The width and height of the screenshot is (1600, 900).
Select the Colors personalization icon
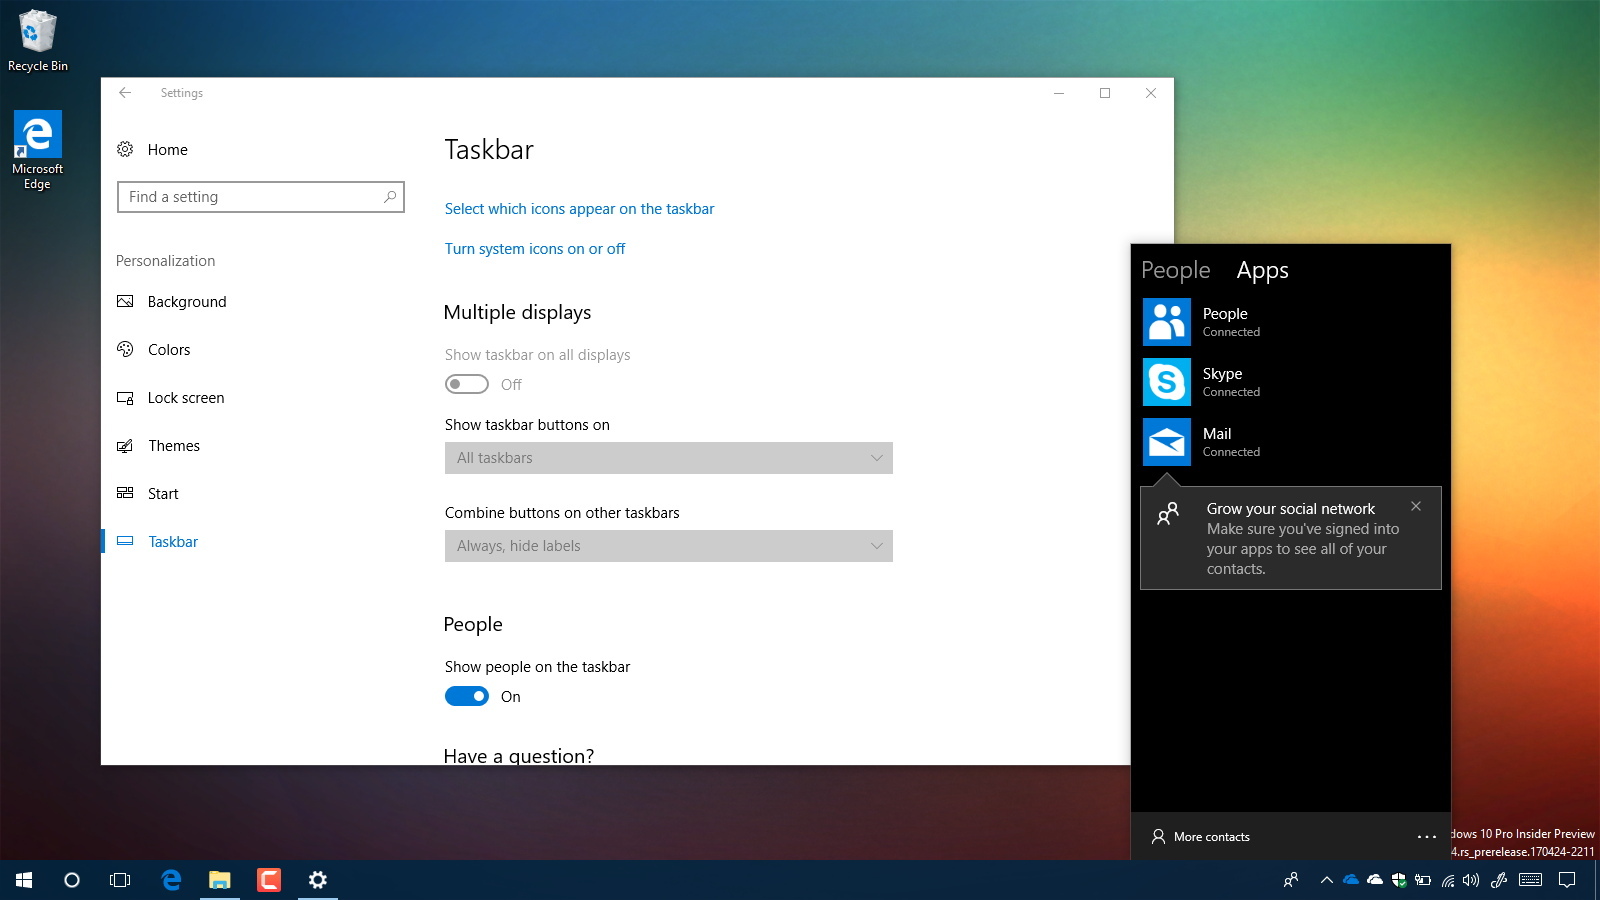[125, 349]
